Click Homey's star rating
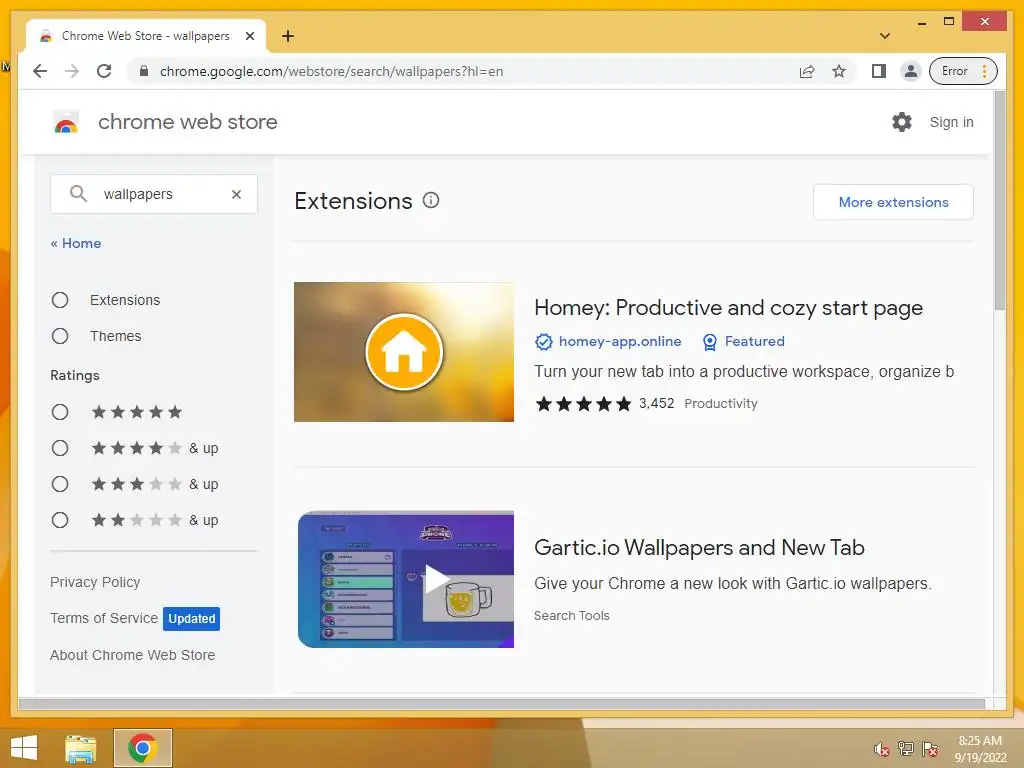1024x768 pixels. pyautogui.click(x=583, y=404)
